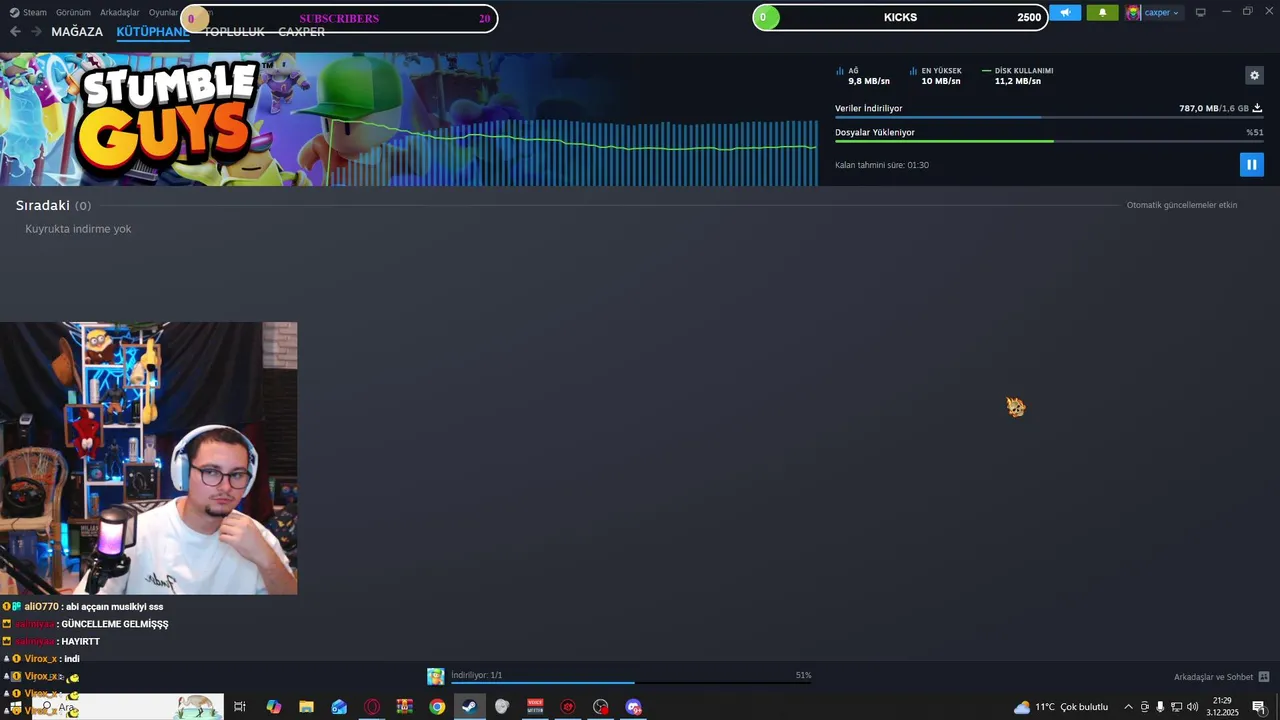Click the caxper profile avatar
The image size is (1280, 720).
pyautogui.click(x=1133, y=13)
